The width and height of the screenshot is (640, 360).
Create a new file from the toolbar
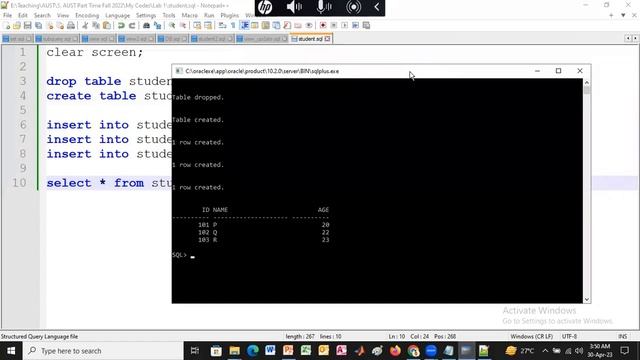(7, 25)
